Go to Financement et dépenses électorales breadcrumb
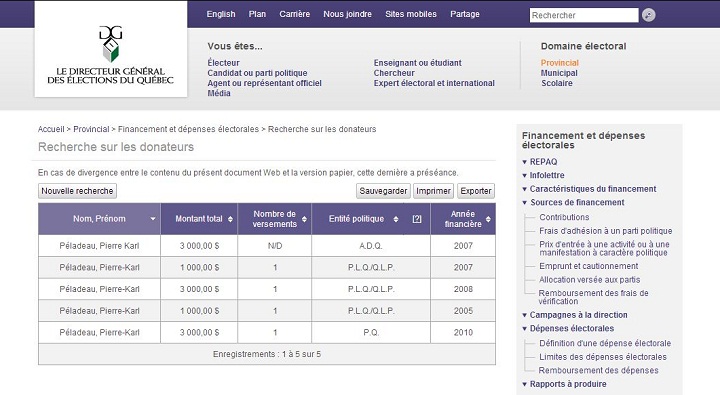The image size is (720, 395). coord(188,129)
